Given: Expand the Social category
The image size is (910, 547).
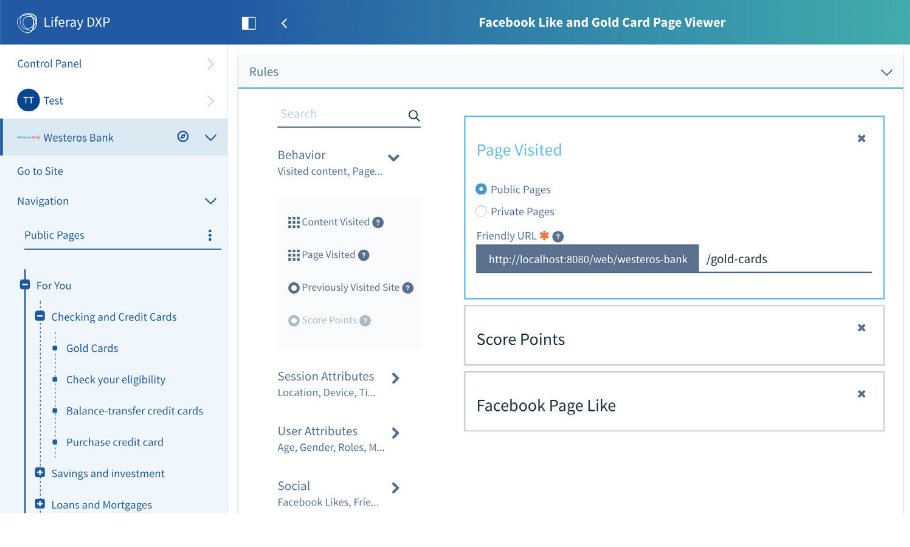Looking at the screenshot, I should click(x=395, y=488).
